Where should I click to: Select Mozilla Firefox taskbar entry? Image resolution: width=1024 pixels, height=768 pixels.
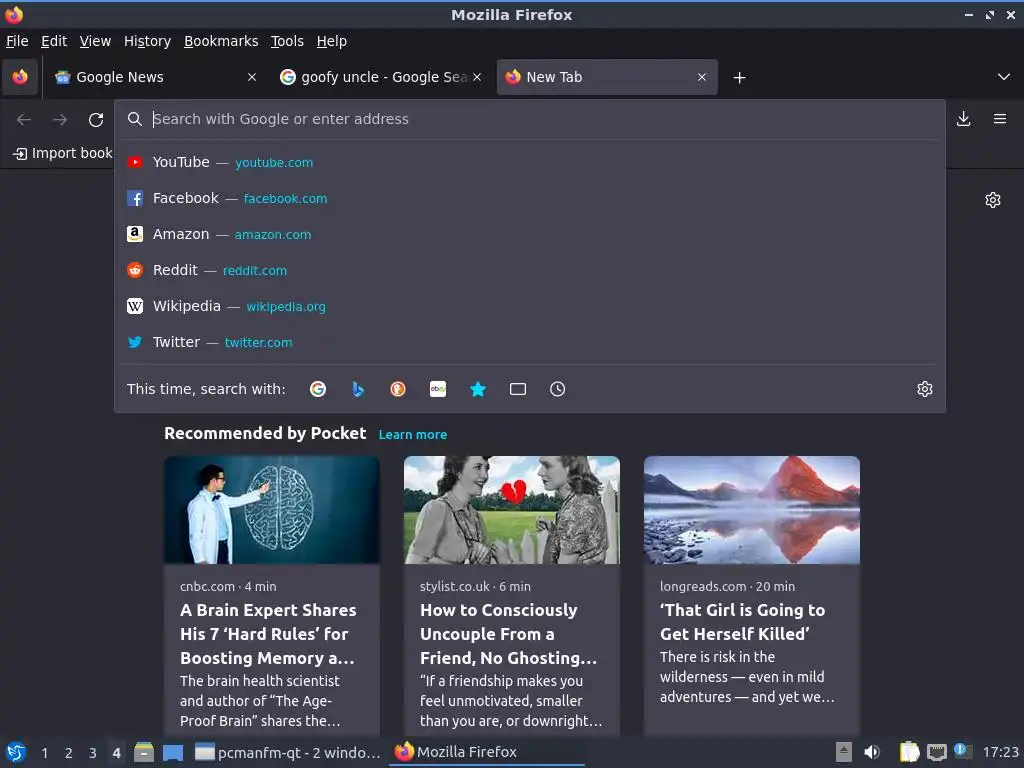(x=487, y=752)
